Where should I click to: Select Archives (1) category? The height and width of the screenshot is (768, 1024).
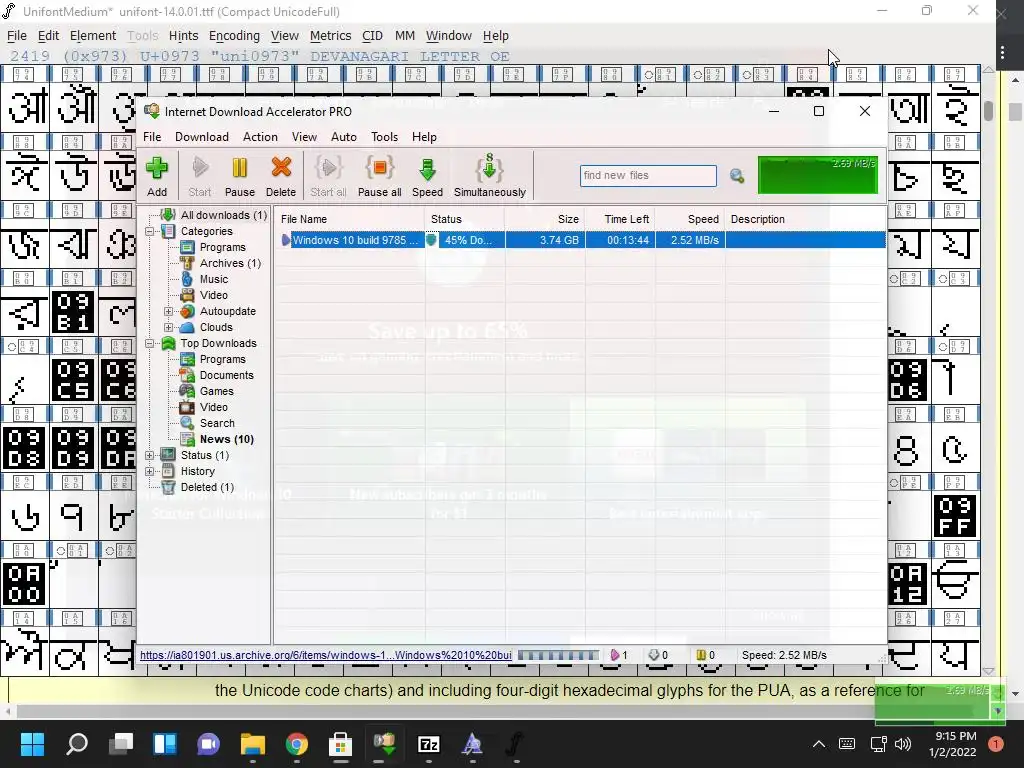coord(230,263)
